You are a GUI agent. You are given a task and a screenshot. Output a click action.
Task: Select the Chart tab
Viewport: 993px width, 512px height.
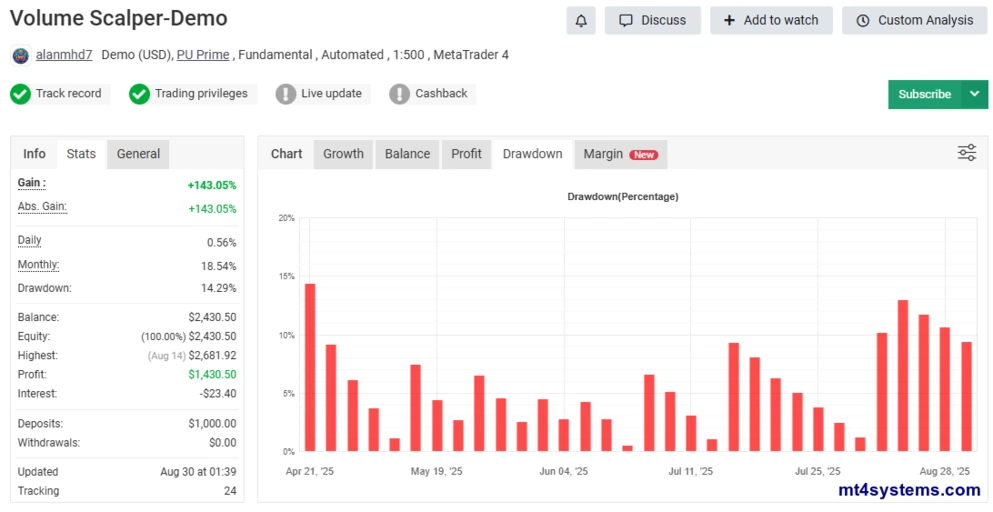coord(286,153)
